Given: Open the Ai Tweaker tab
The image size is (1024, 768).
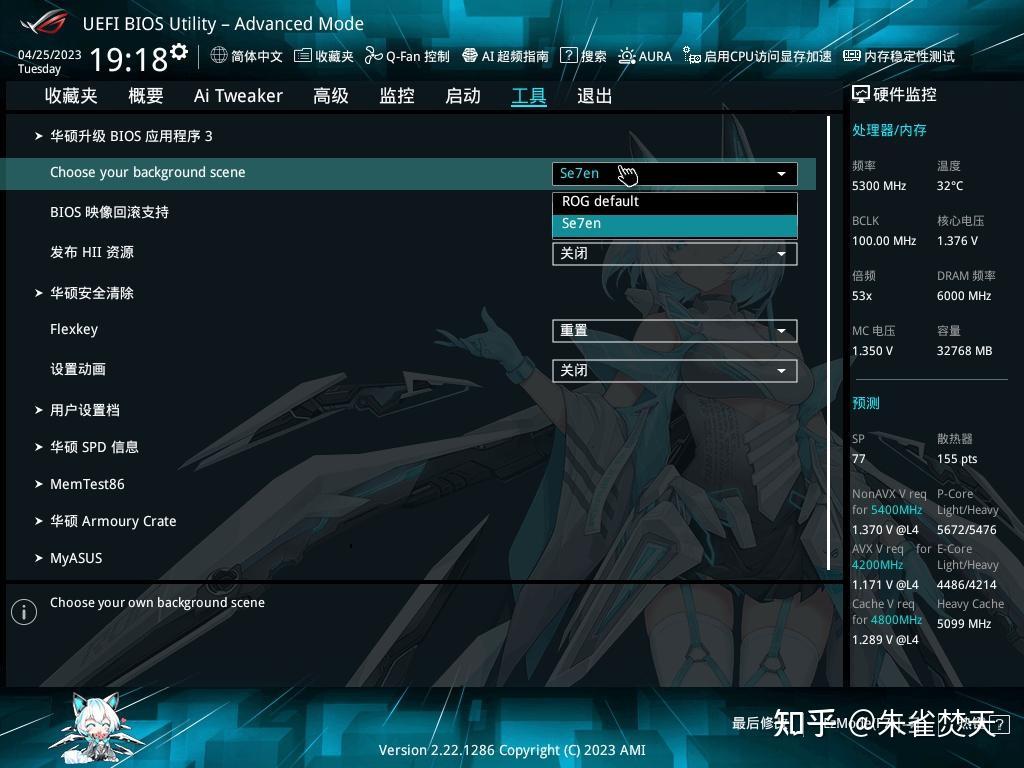Looking at the screenshot, I should [x=238, y=96].
